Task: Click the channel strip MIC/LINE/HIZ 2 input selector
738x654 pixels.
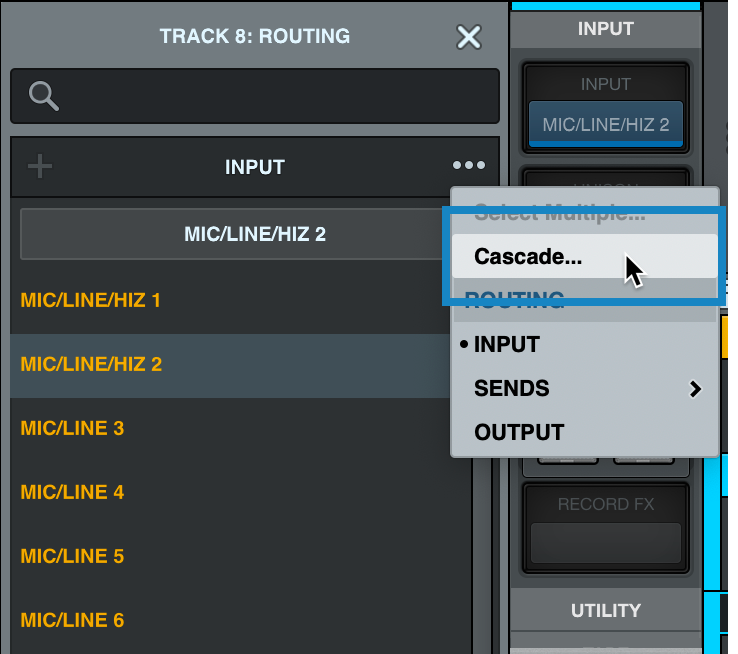Action: pos(606,124)
